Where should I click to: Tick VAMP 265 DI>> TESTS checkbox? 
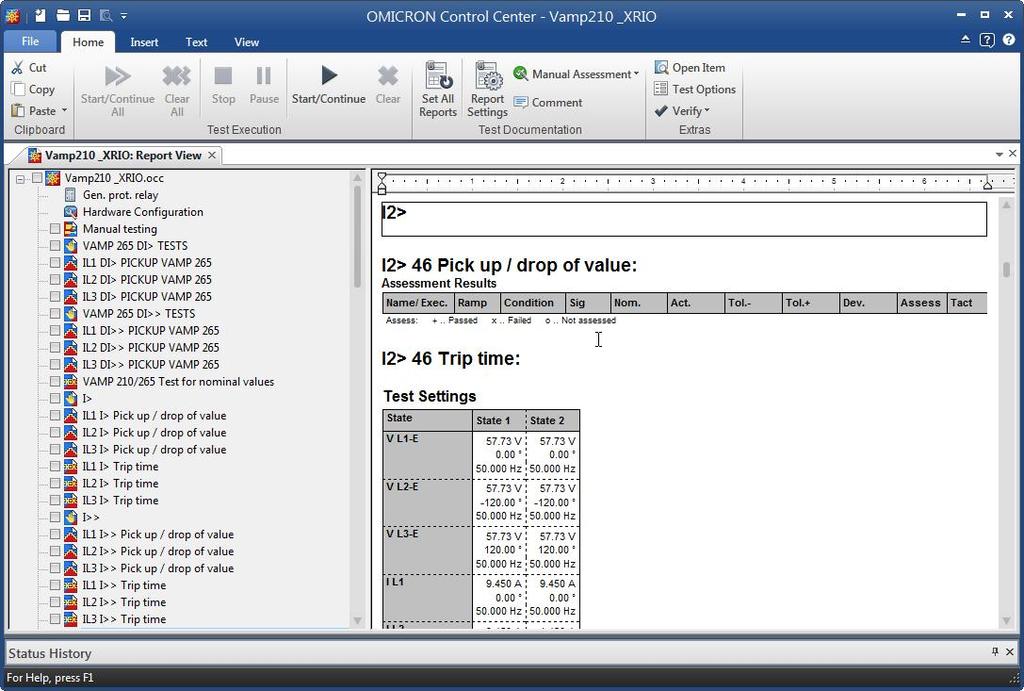click(x=55, y=313)
